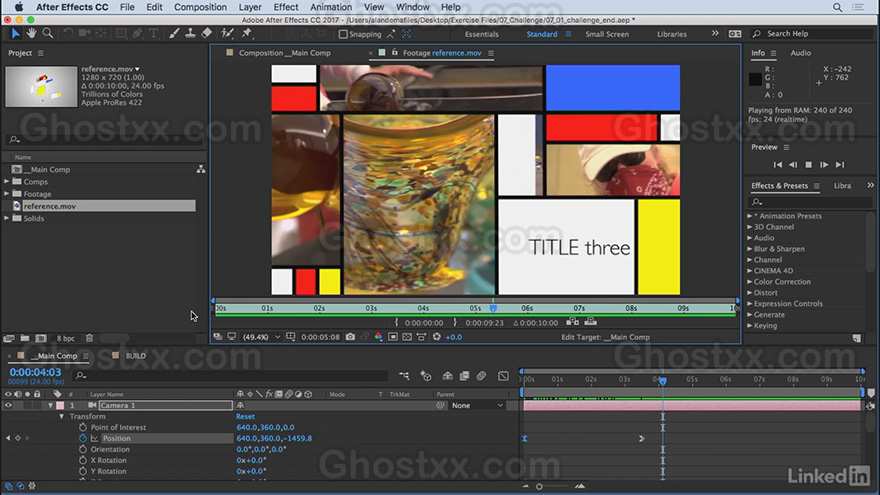This screenshot has width=880, height=495.
Task: Open the Show Channel color circles icon
Action: pyautogui.click(x=379, y=337)
